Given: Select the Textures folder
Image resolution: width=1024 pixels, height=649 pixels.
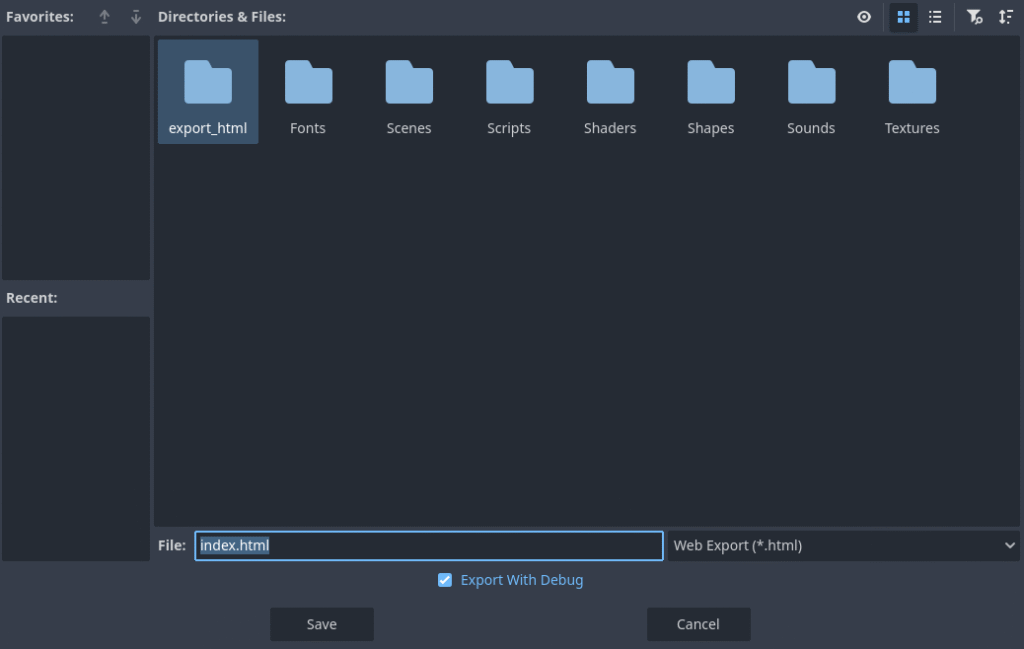Looking at the screenshot, I should click(x=912, y=92).
